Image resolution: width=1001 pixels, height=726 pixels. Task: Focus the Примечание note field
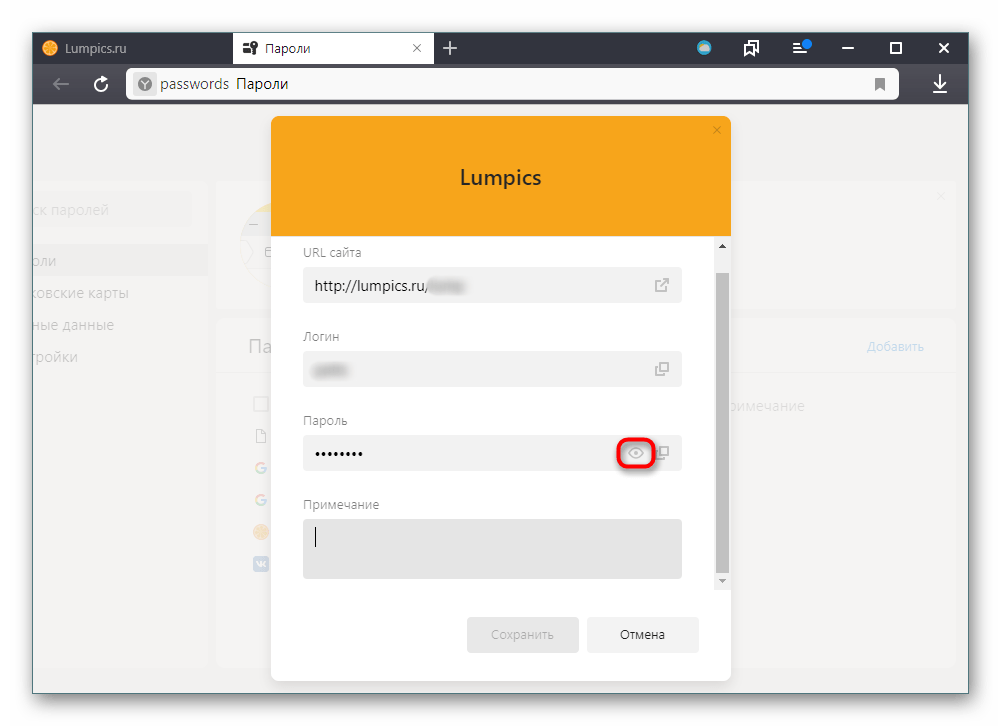492,548
